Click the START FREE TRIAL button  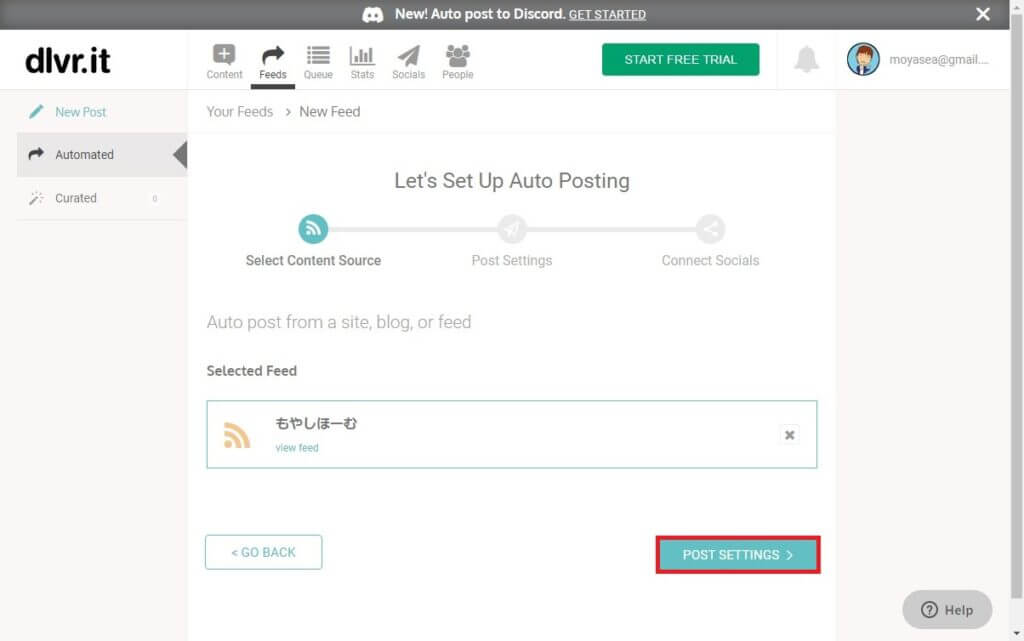(680, 60)
